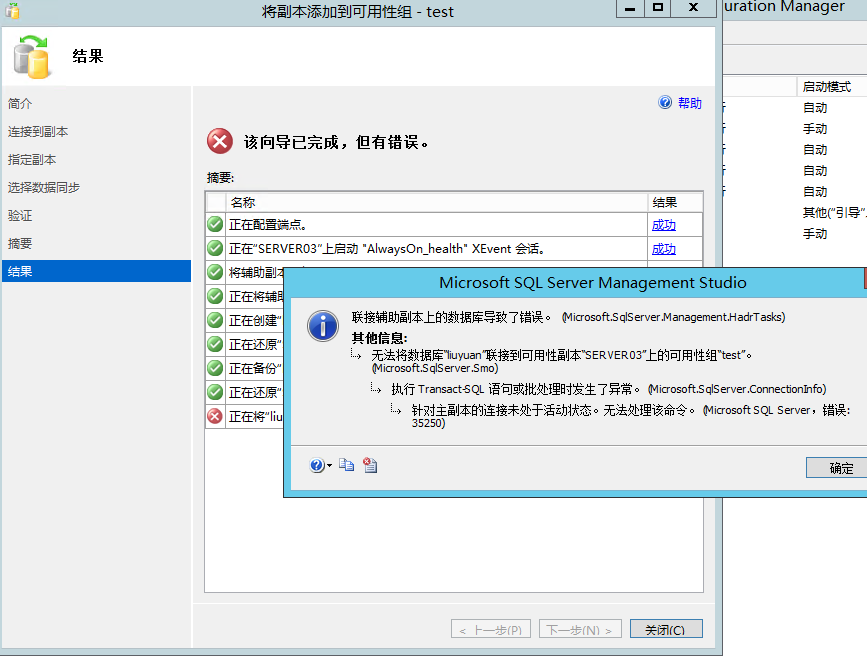
Task: Open the 帮助 help link
Action: (690, 103)
